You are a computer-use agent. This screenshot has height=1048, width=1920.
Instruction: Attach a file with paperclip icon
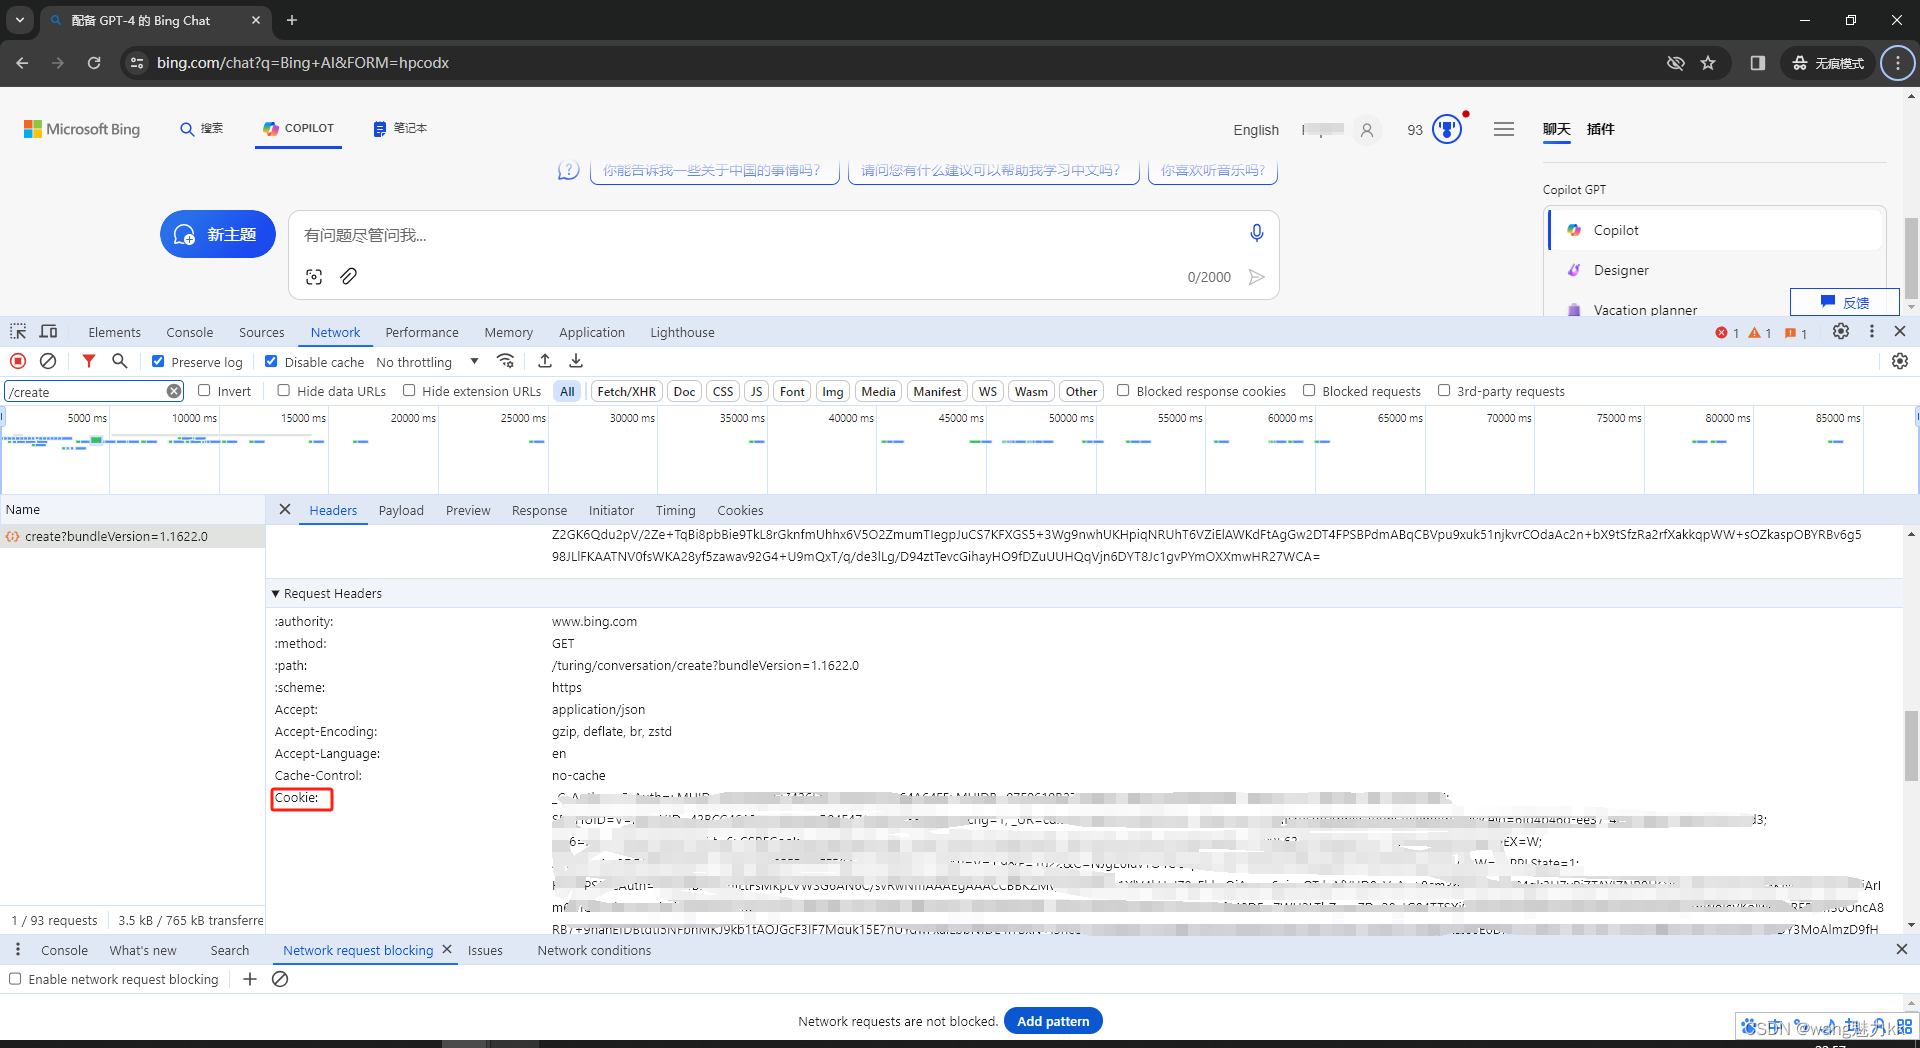tap(348, 276)
